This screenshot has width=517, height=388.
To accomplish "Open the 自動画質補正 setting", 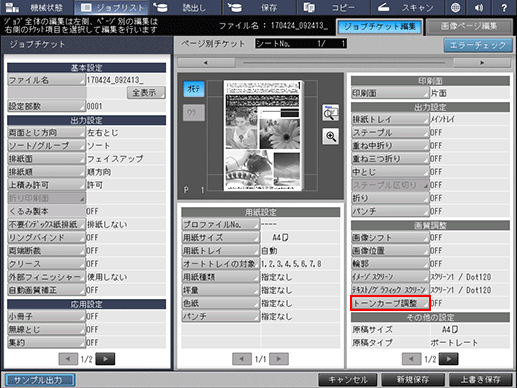I will [46, 290].
